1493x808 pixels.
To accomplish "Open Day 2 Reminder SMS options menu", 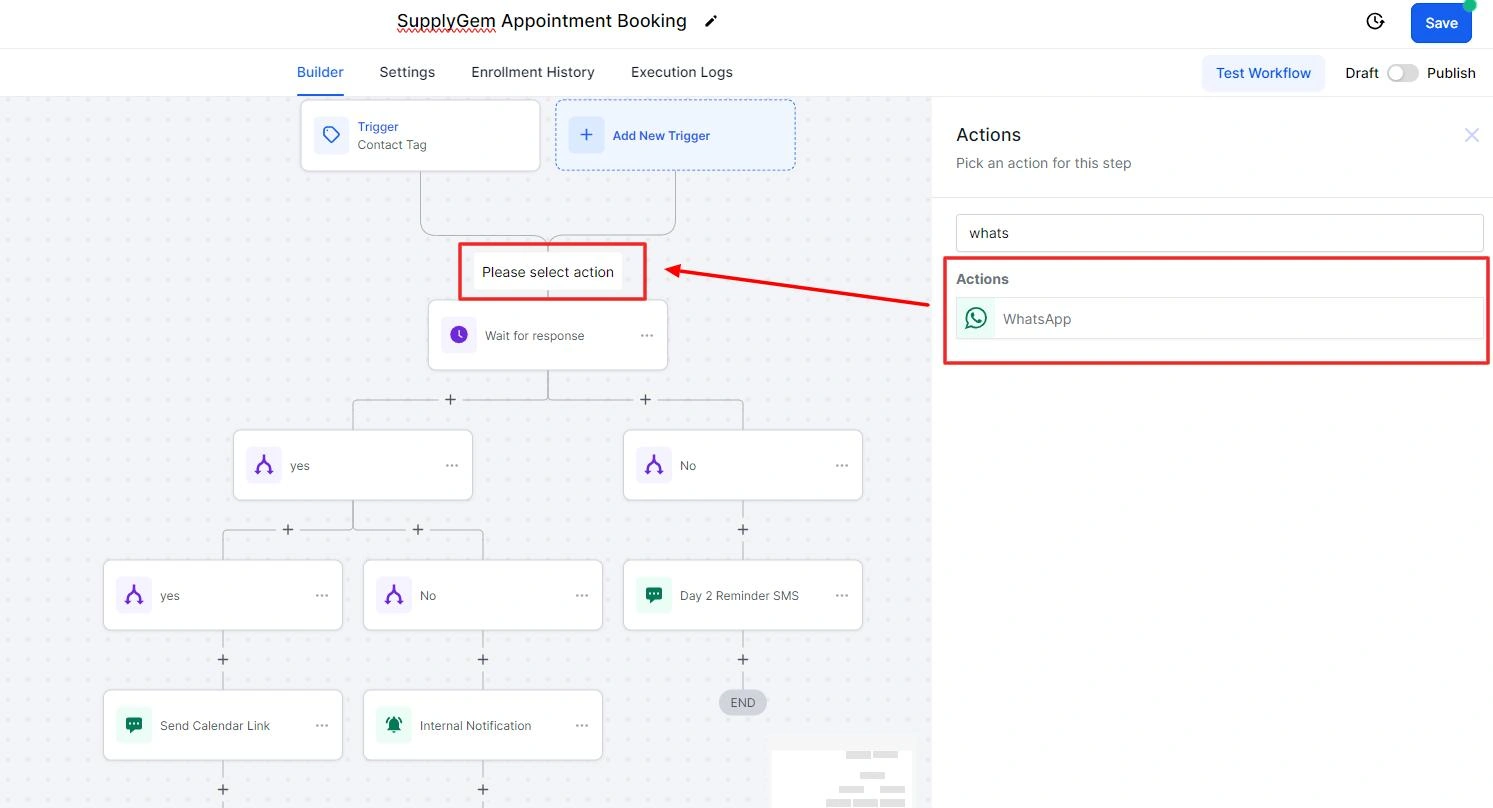I will click(x=842, y=596).
